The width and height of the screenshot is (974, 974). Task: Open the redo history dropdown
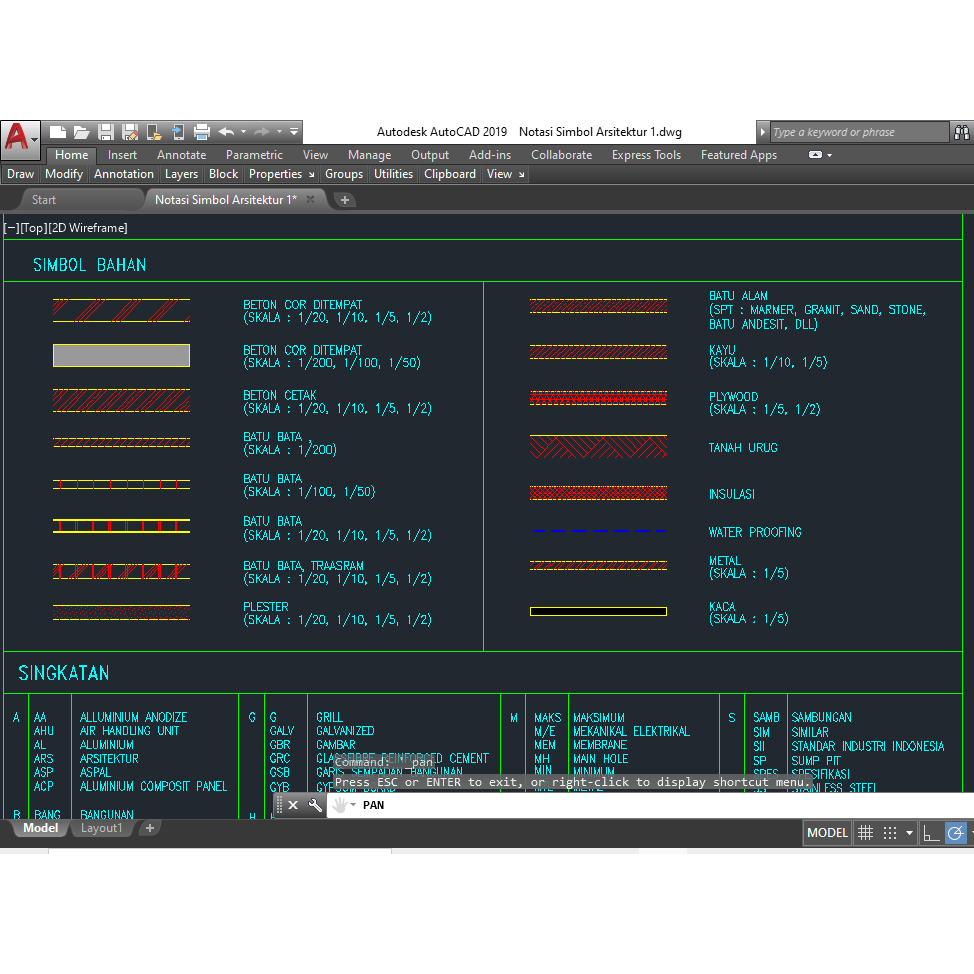(x=280, y=132)
